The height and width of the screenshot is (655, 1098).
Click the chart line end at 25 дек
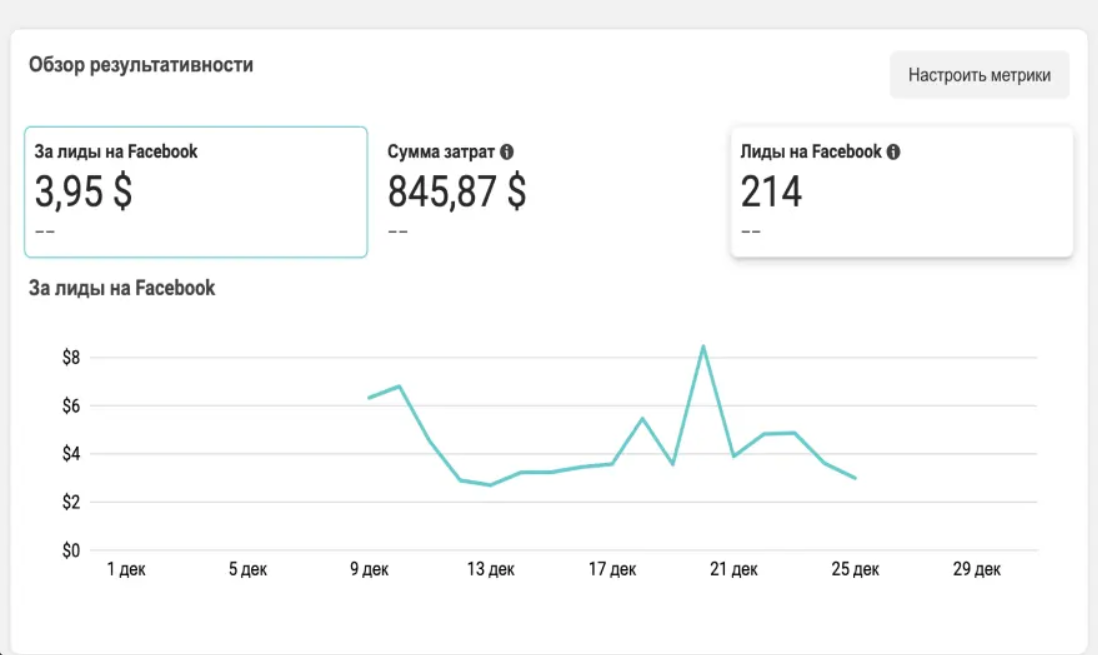click(855, 478)
